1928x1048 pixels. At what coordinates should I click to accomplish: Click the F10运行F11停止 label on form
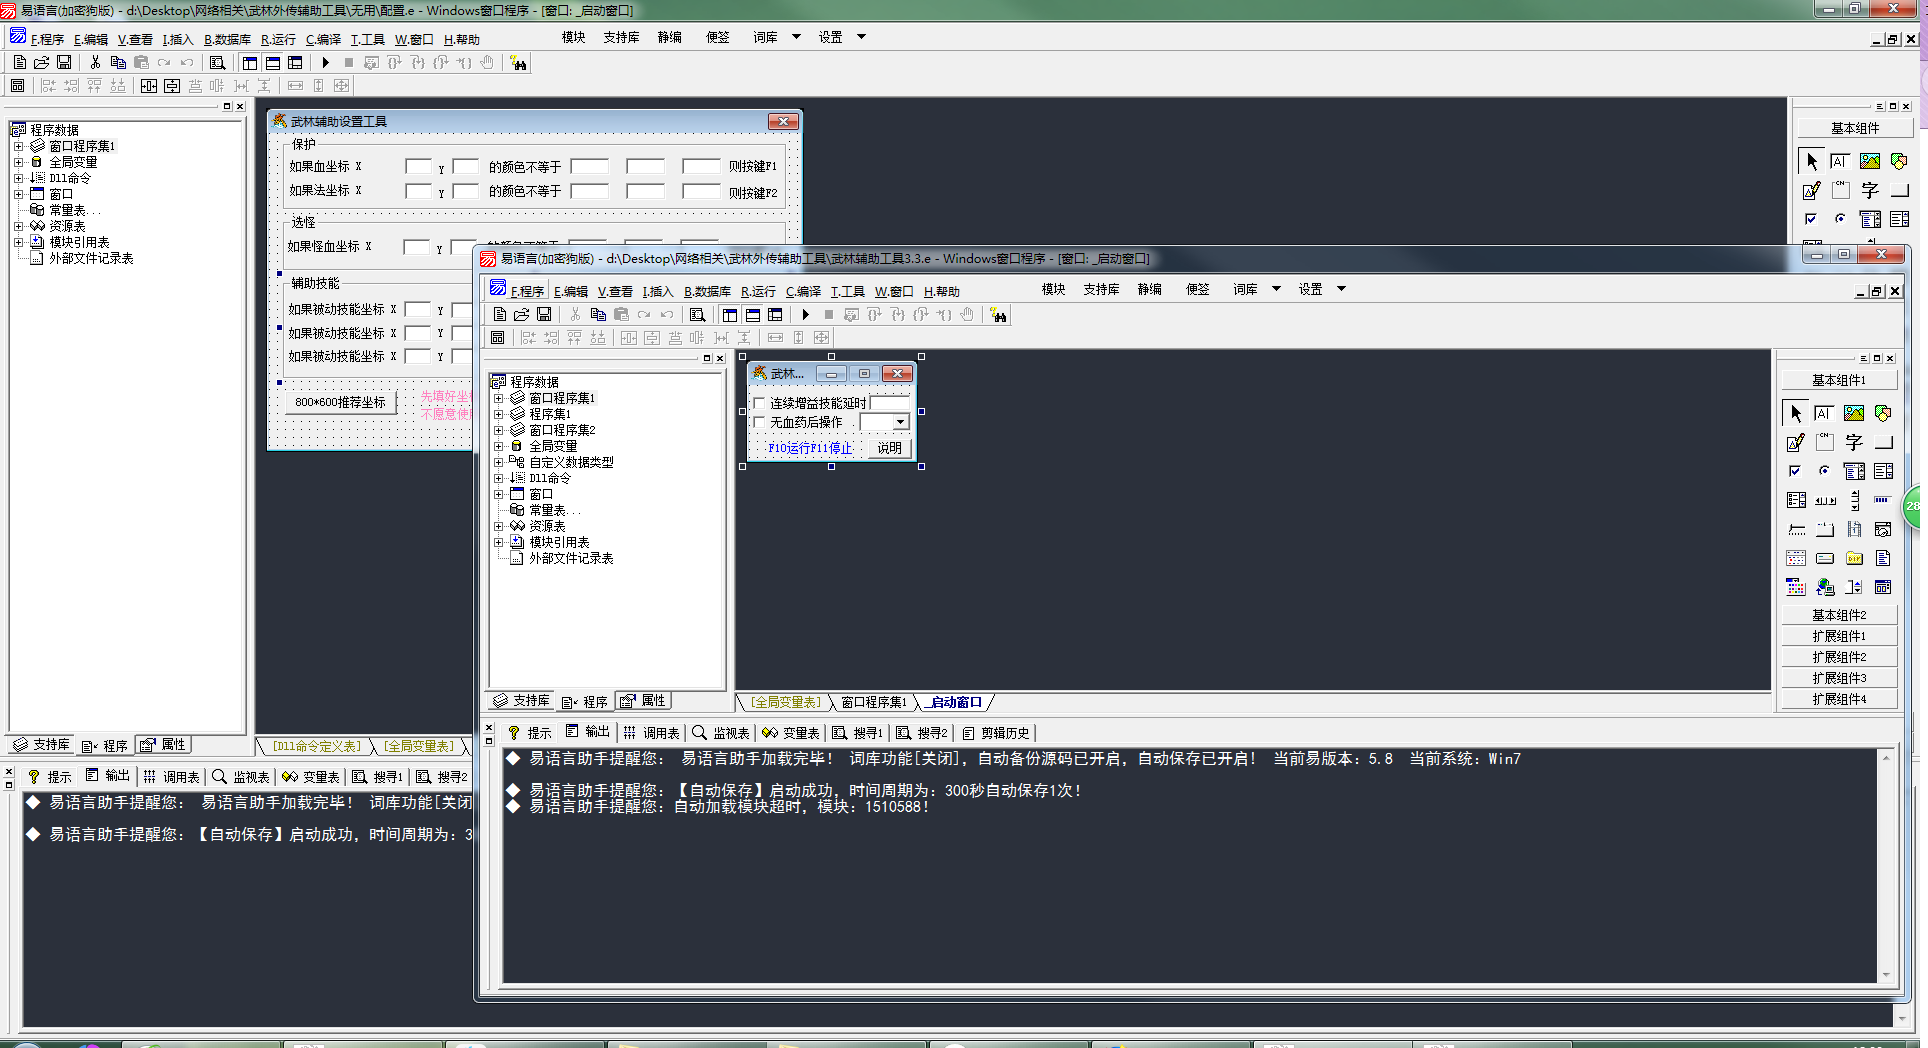point(809,448)
